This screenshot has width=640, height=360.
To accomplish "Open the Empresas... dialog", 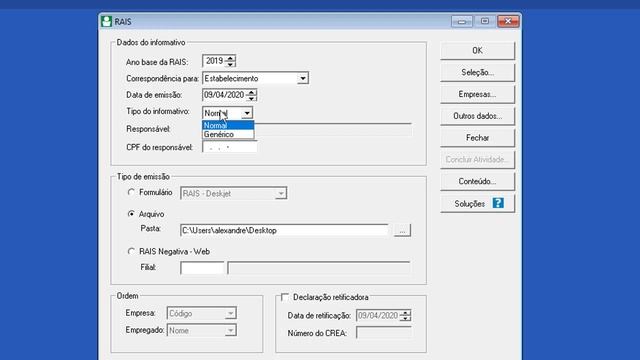I will (477, 94).
